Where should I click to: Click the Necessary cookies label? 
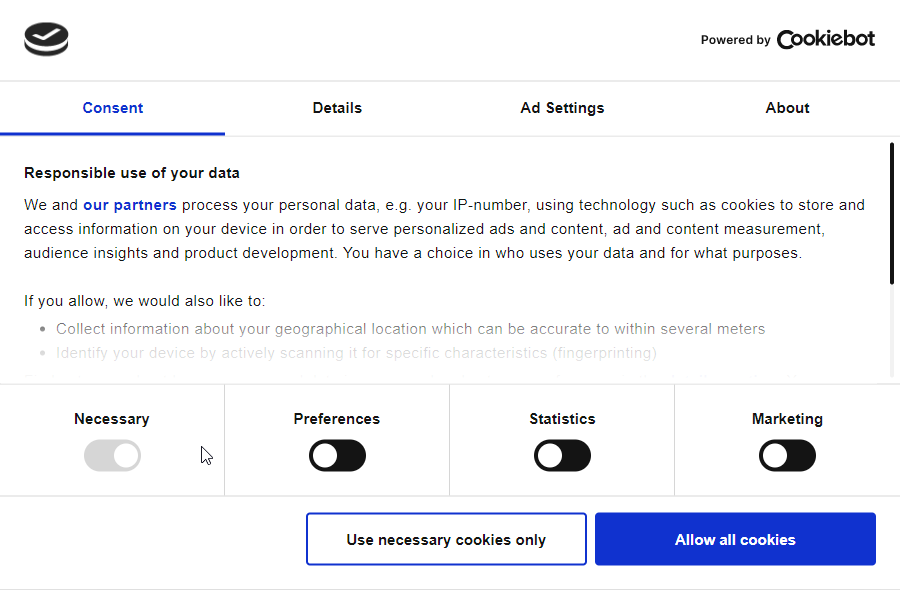click(x=112, y=419)
